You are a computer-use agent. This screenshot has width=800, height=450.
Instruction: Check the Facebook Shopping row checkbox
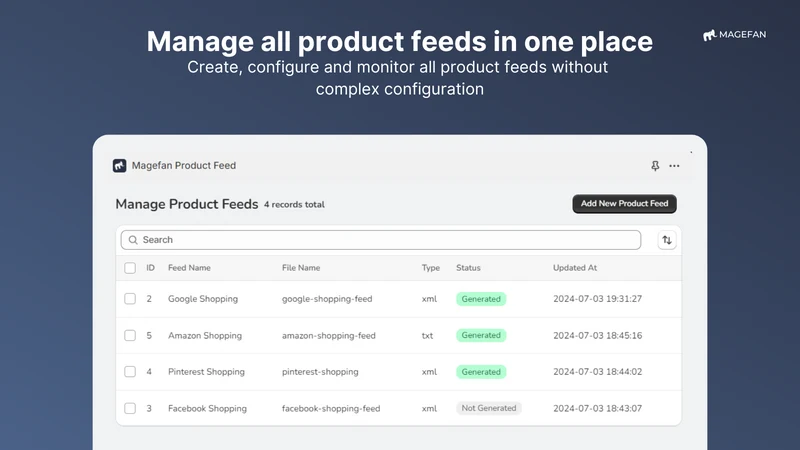(130, 408)
